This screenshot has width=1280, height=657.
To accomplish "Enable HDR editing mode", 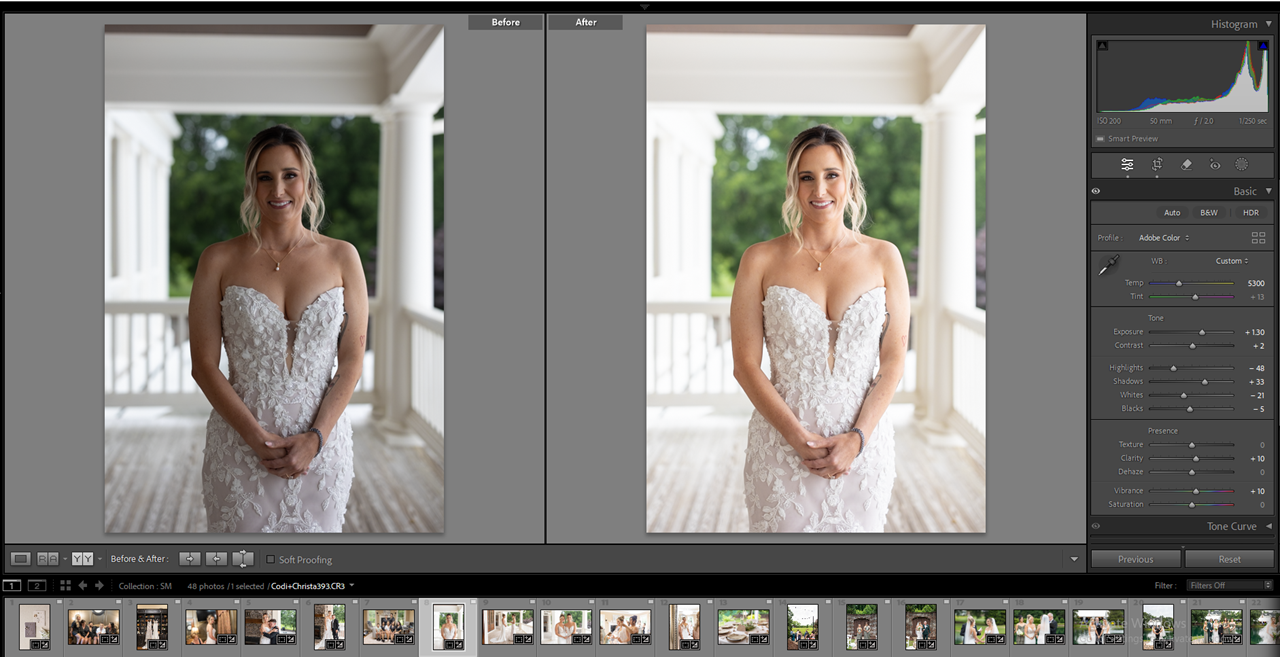I will (x=1251, y=213).
